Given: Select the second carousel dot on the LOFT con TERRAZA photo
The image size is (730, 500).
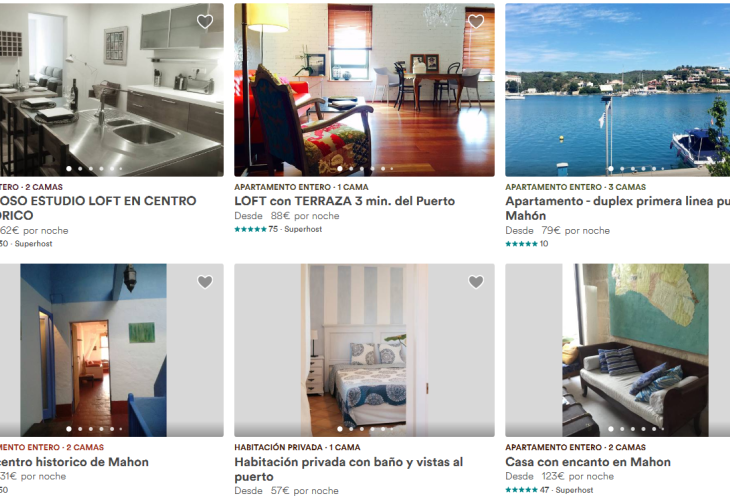Looking at the screenshot, I should [351, 169].
